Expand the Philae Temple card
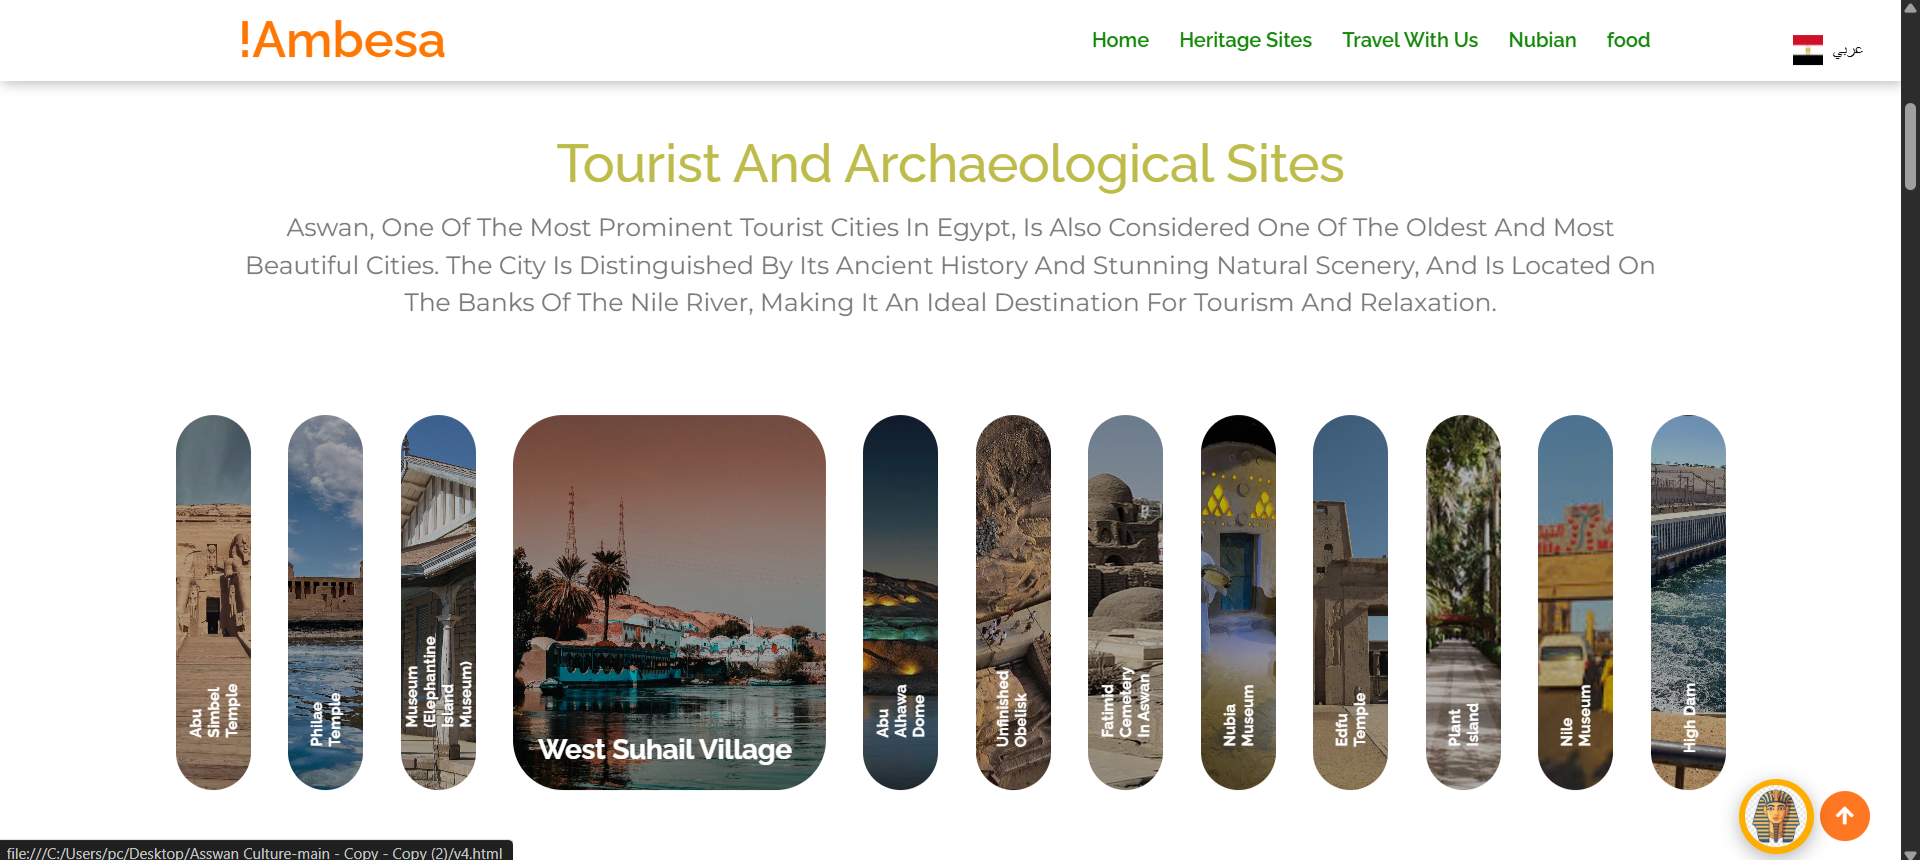Screen dimensions: 1920x860 [x=325, y=602]
